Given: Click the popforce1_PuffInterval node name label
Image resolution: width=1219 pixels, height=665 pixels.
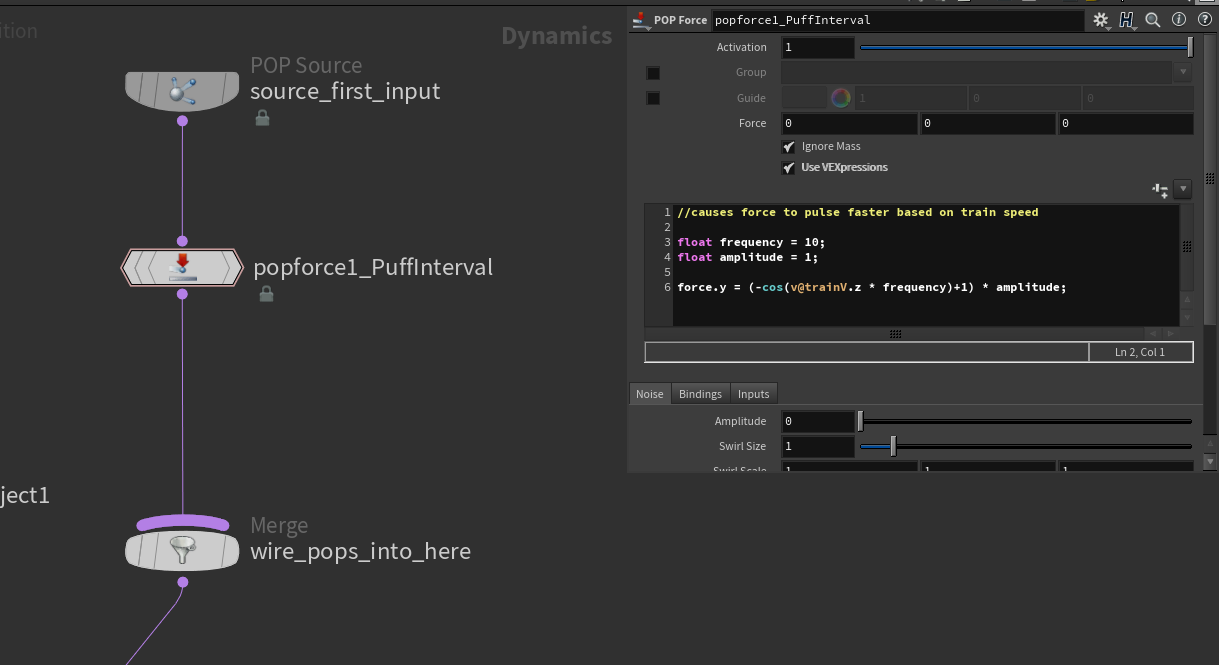Looking at the screenshot, I should click(x=373, y=267).
